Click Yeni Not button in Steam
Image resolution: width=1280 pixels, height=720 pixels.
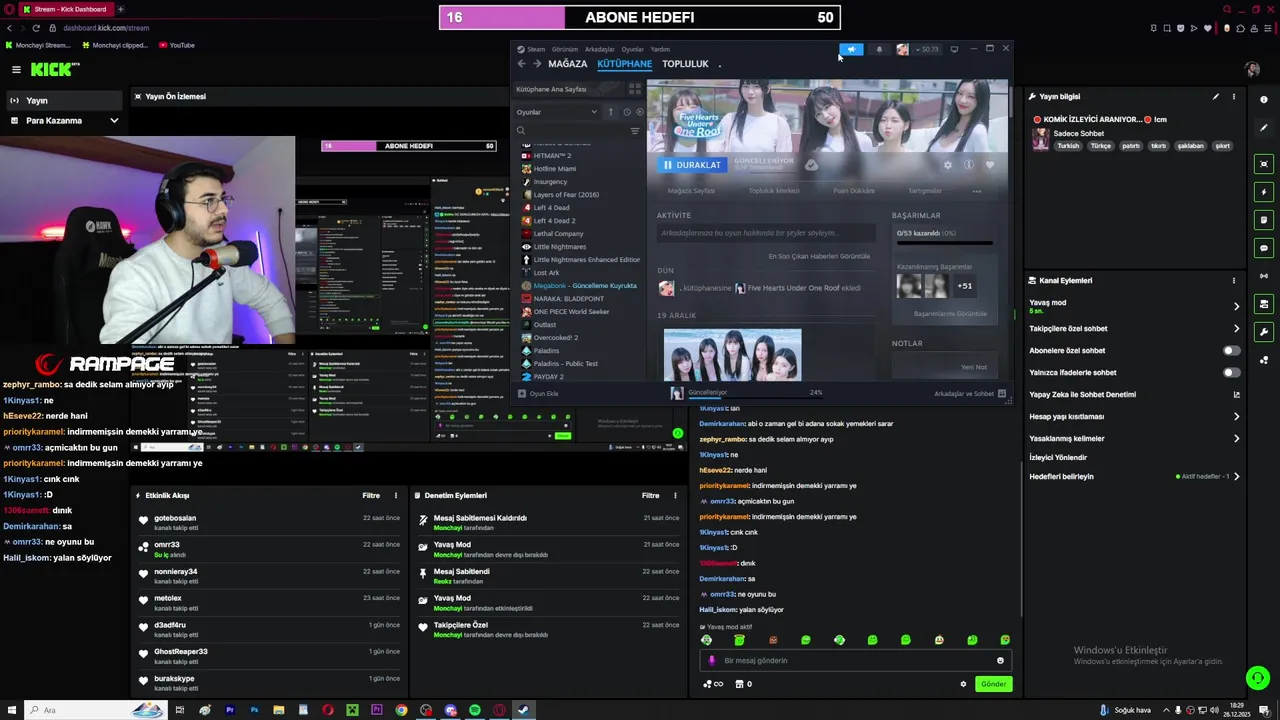973,367
